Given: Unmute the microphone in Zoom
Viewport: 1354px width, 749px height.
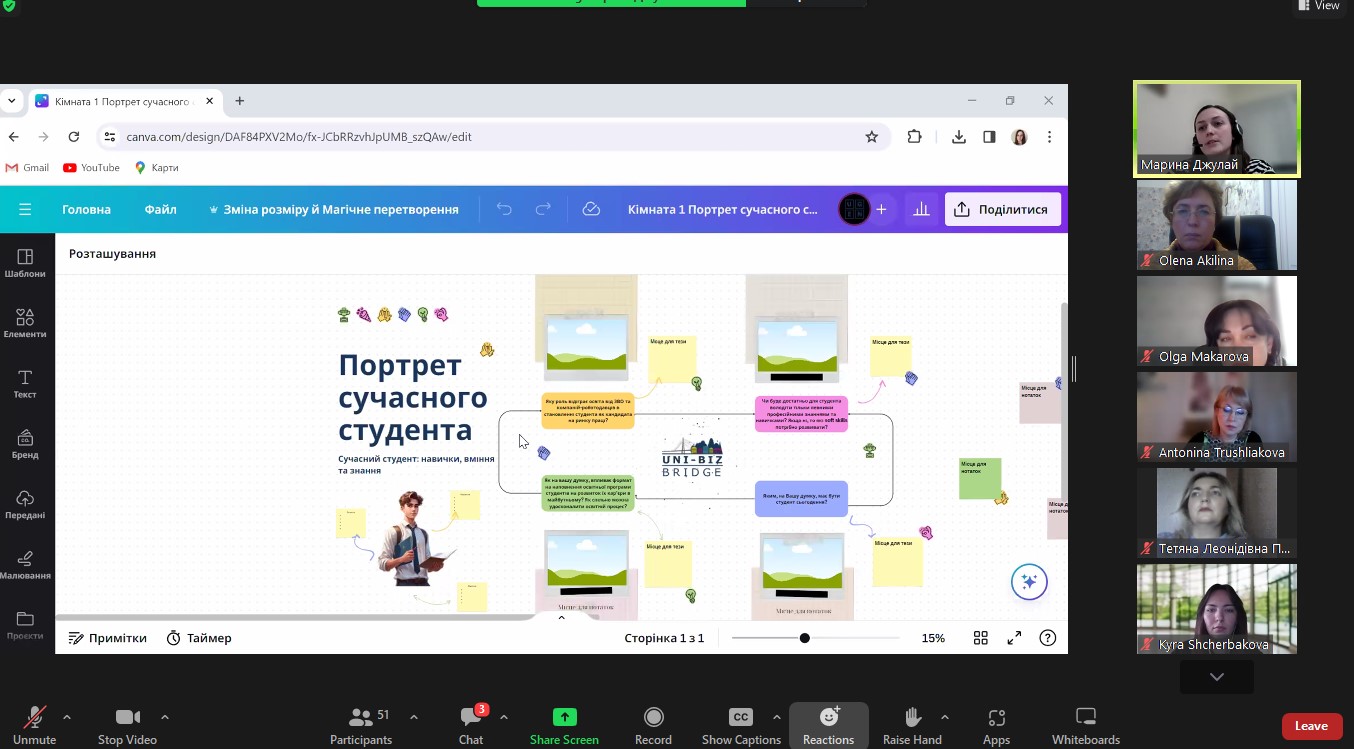Looking at the screenshot, I should pos(34,725).
